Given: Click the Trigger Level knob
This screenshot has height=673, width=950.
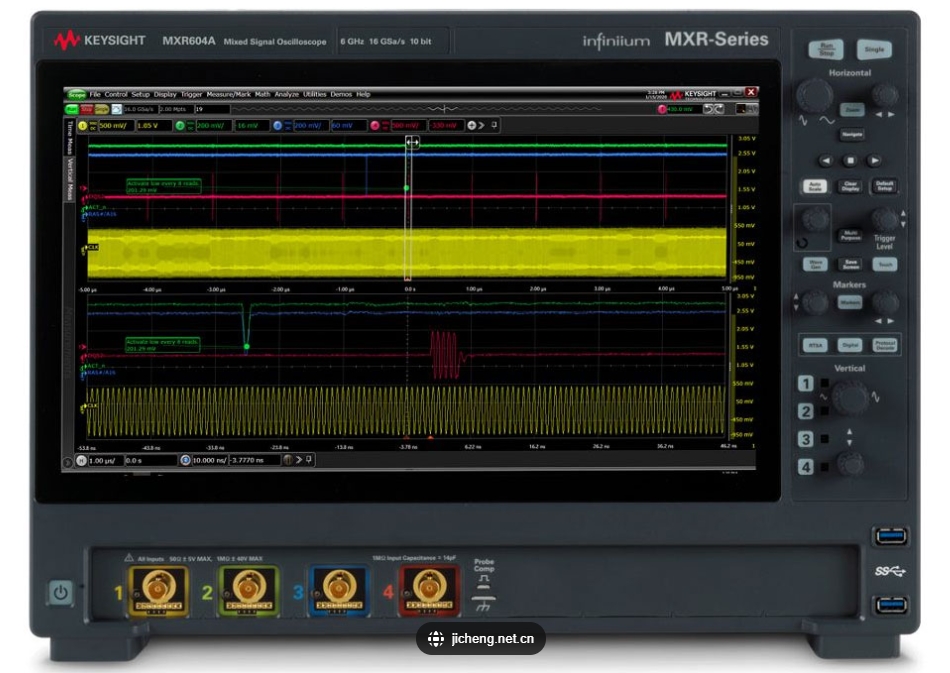Looking at the screenshot, I should [x=885, y=219].
